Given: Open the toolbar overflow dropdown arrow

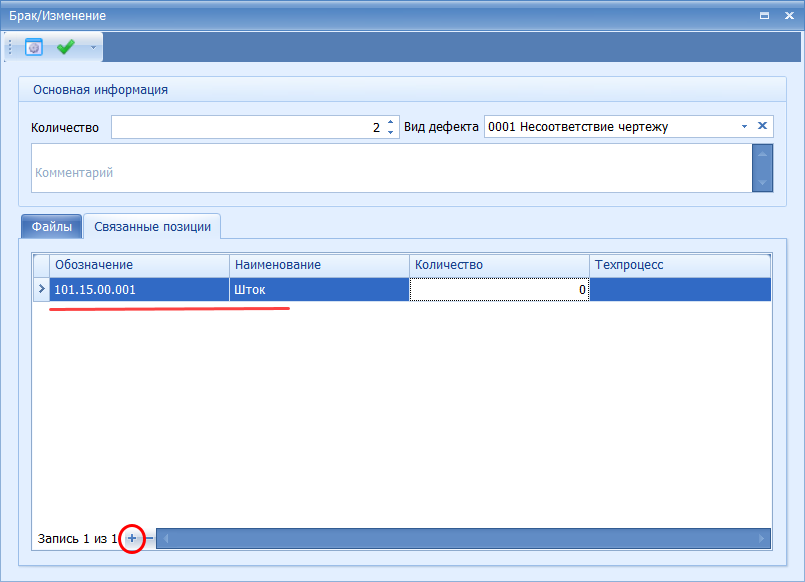Looking at the screenshot, I should (x=93, y=47).
